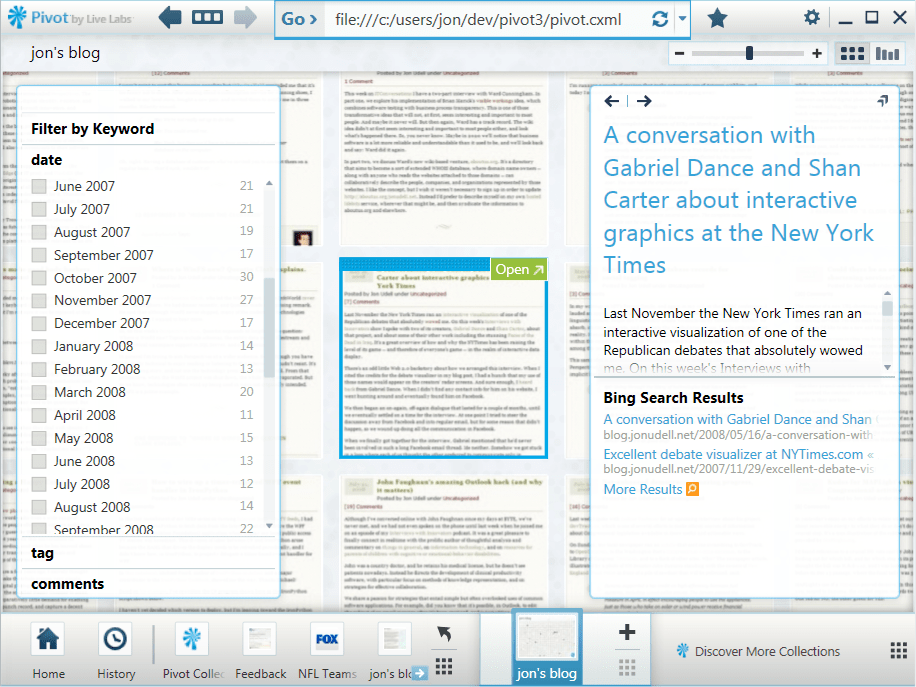Add new tab with plus icon
This screenshot has height=687, width=916.
(627, 632)
